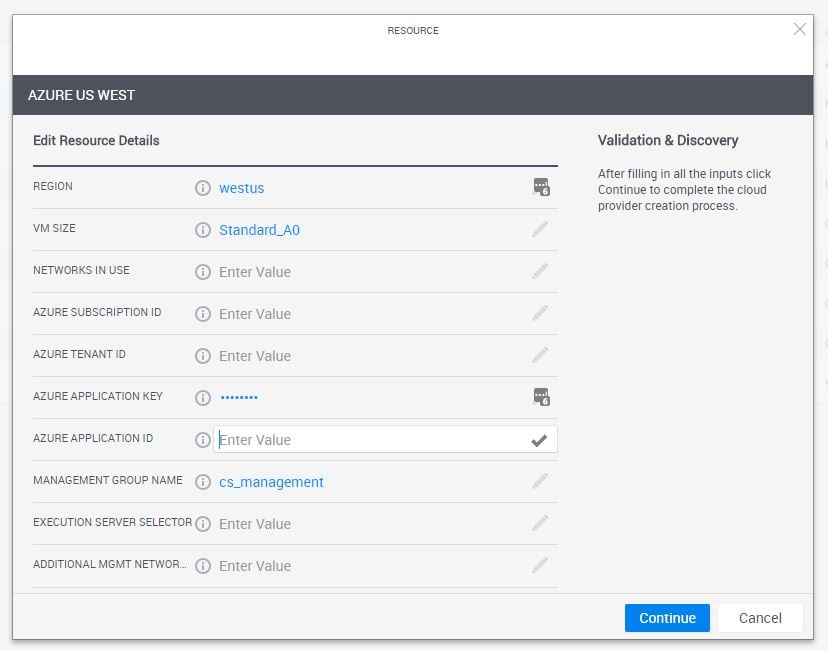Screen dimensions: 828x650
Task: Open the info tooltip for MANAGEMENT GROUP NAME
Action: pyautogui.click(x=203, y=481)
